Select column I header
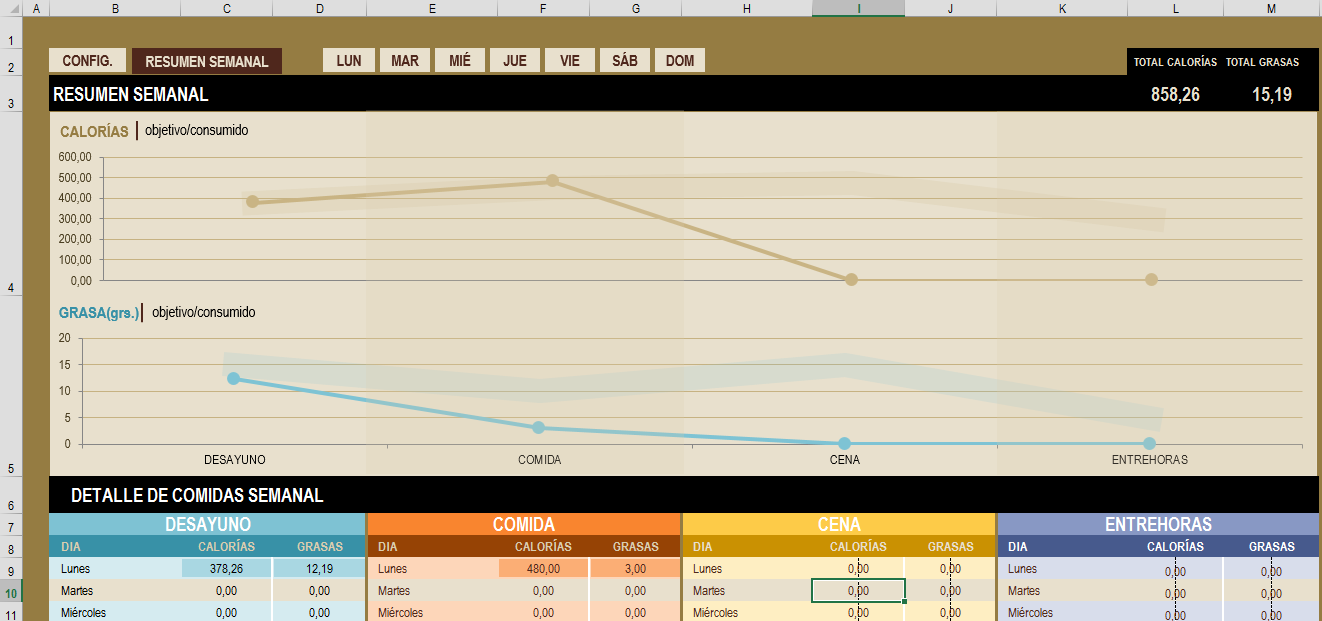The width and height of the screenshot is (1322, 621). click(x=858, y=9)
